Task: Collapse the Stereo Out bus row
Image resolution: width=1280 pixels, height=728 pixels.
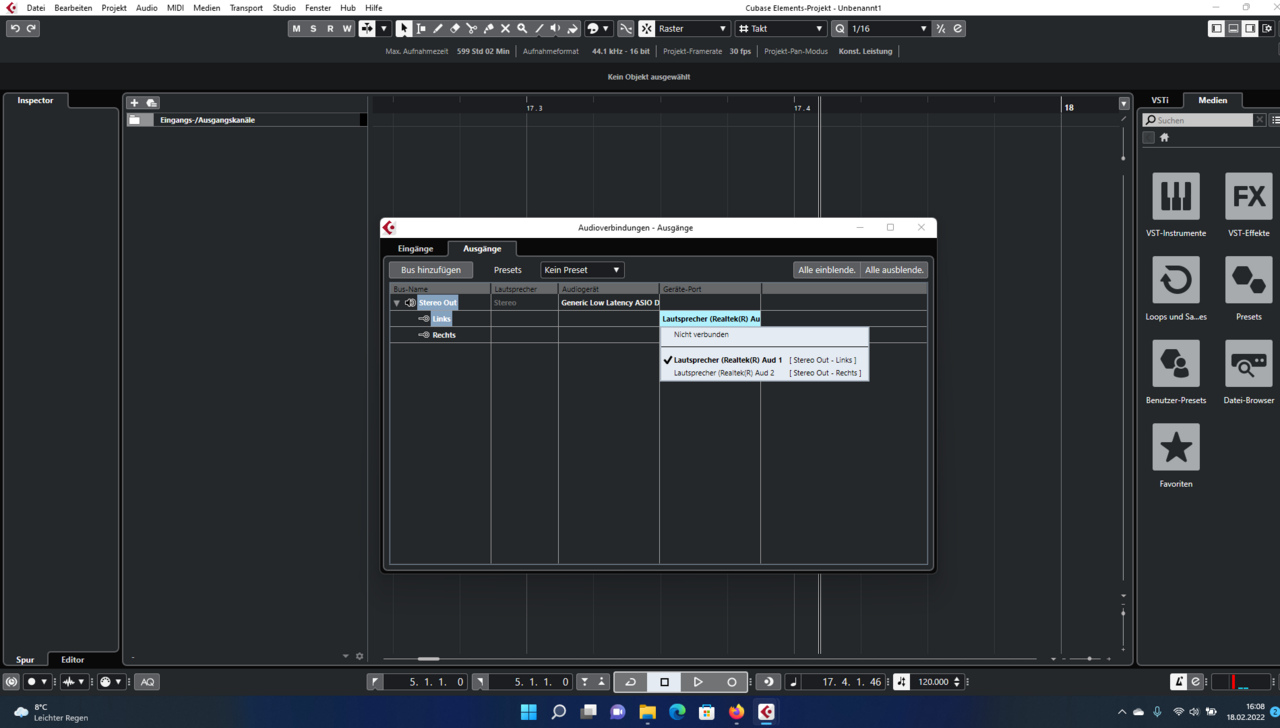Action: (397, 303)
